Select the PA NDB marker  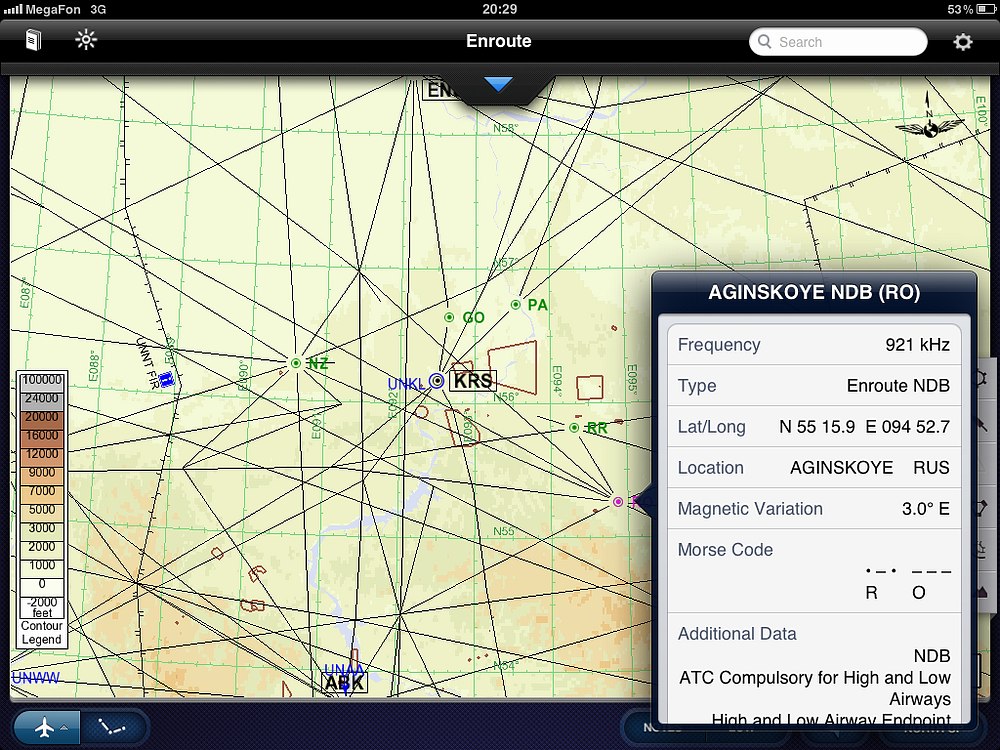[516, 305]
